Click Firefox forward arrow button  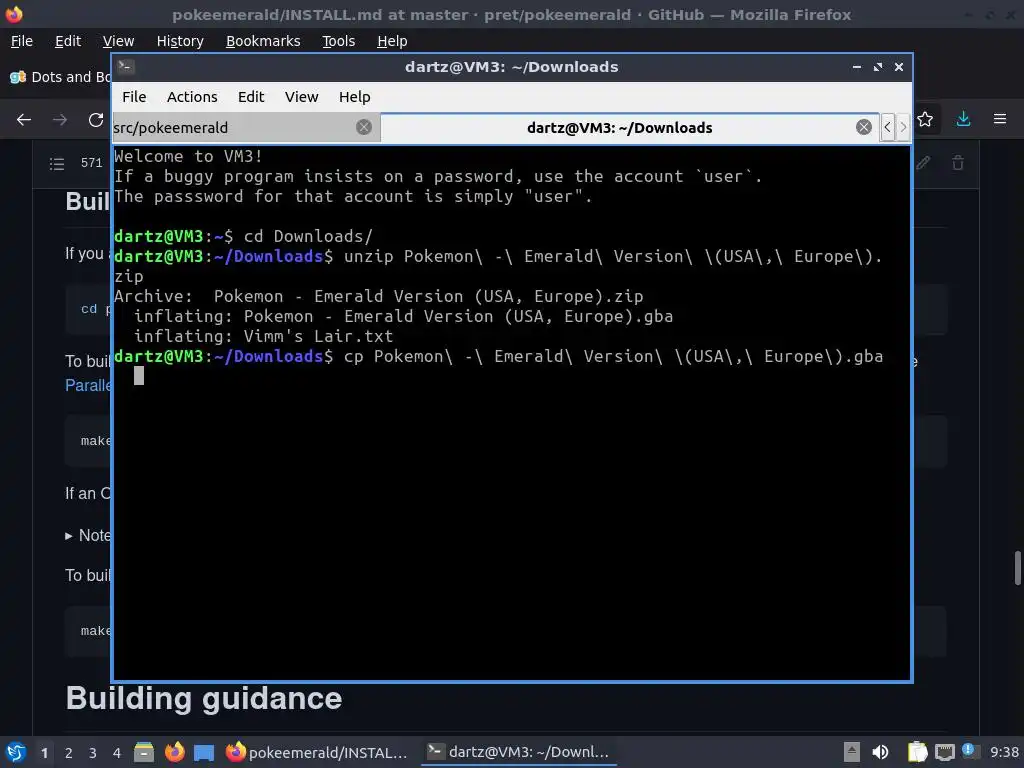coord(60,120)
